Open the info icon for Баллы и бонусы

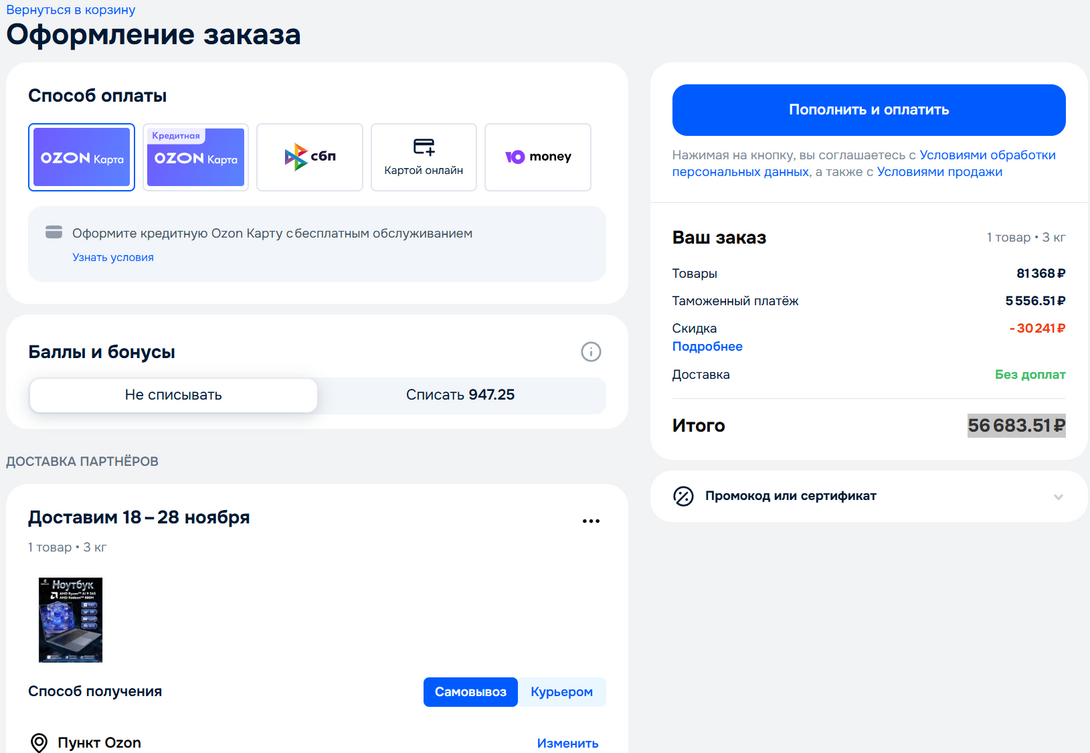591,351
